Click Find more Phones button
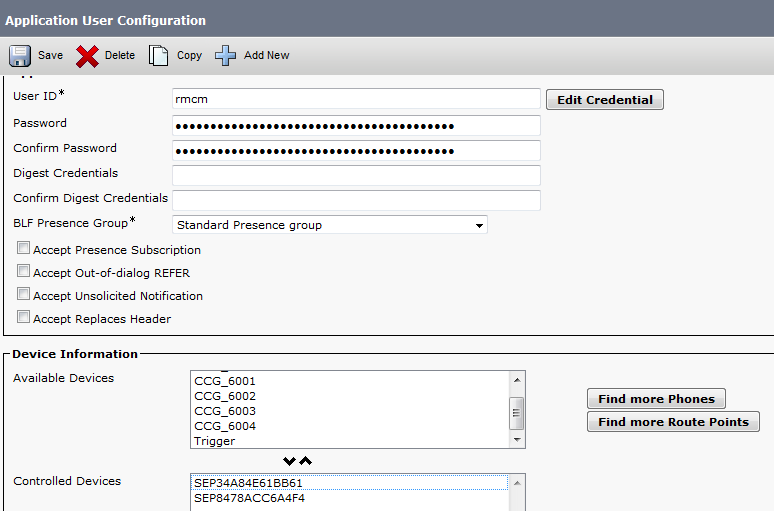Viewport: 774px width, 511px height. click(656, 399)
